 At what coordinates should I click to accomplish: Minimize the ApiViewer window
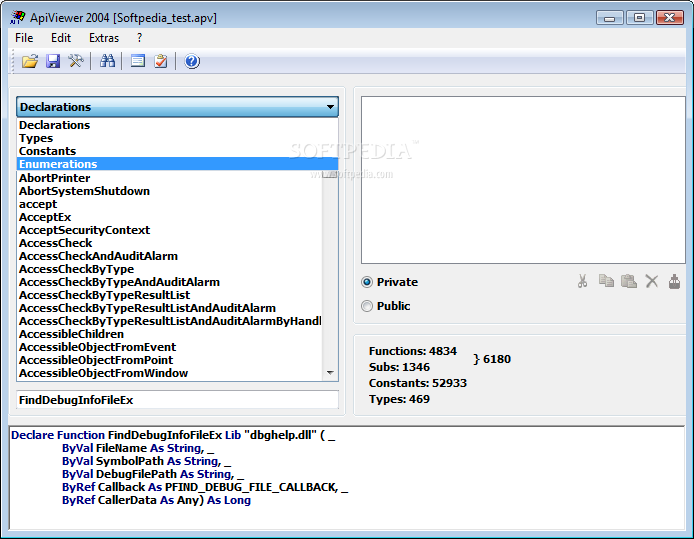pos(609,18)
